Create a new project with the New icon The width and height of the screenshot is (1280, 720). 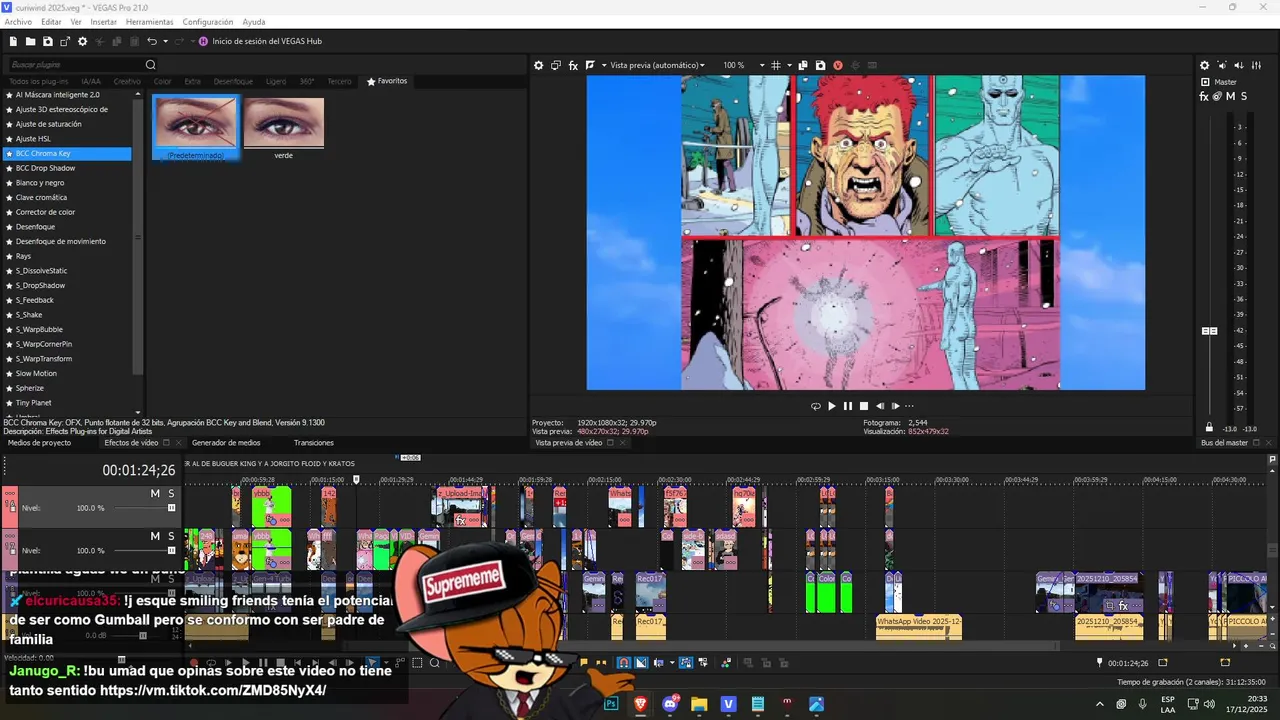13,41
